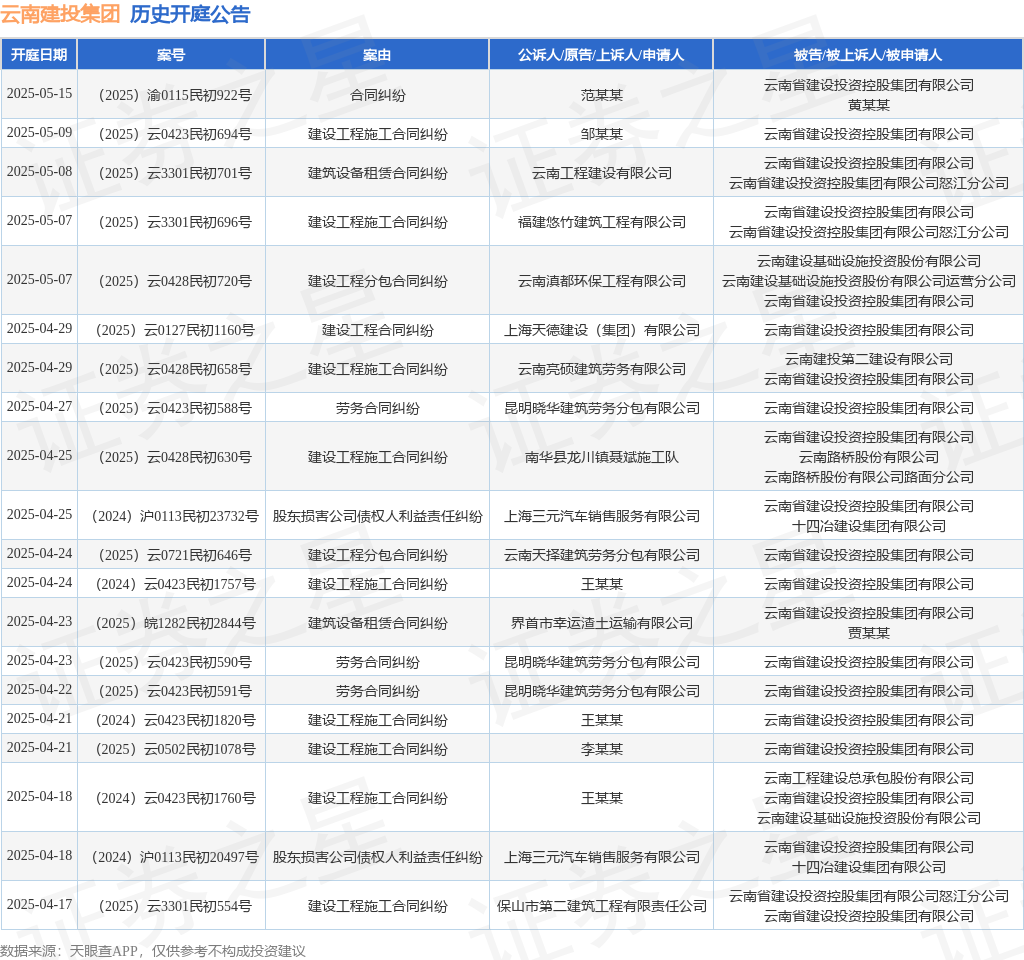
Task: Click plaintiff 李某某
Action: pyautogui.click(x=601, y=750)
